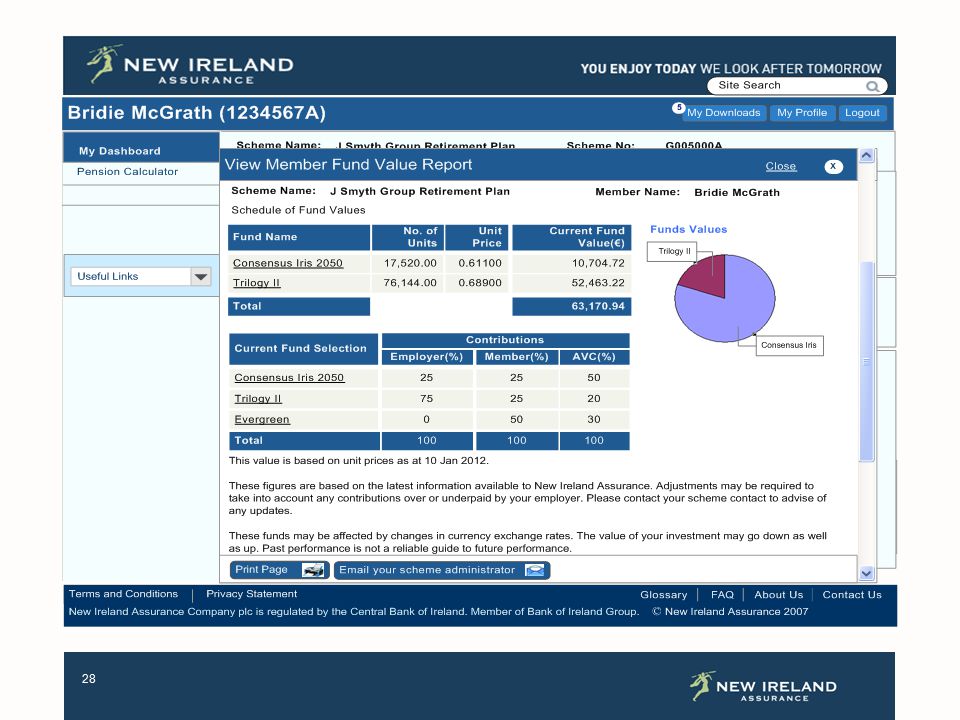This screenshot has width=960, height=720.
Task: Open Trilogy II in fund selection table
Action: coord(258,399)
